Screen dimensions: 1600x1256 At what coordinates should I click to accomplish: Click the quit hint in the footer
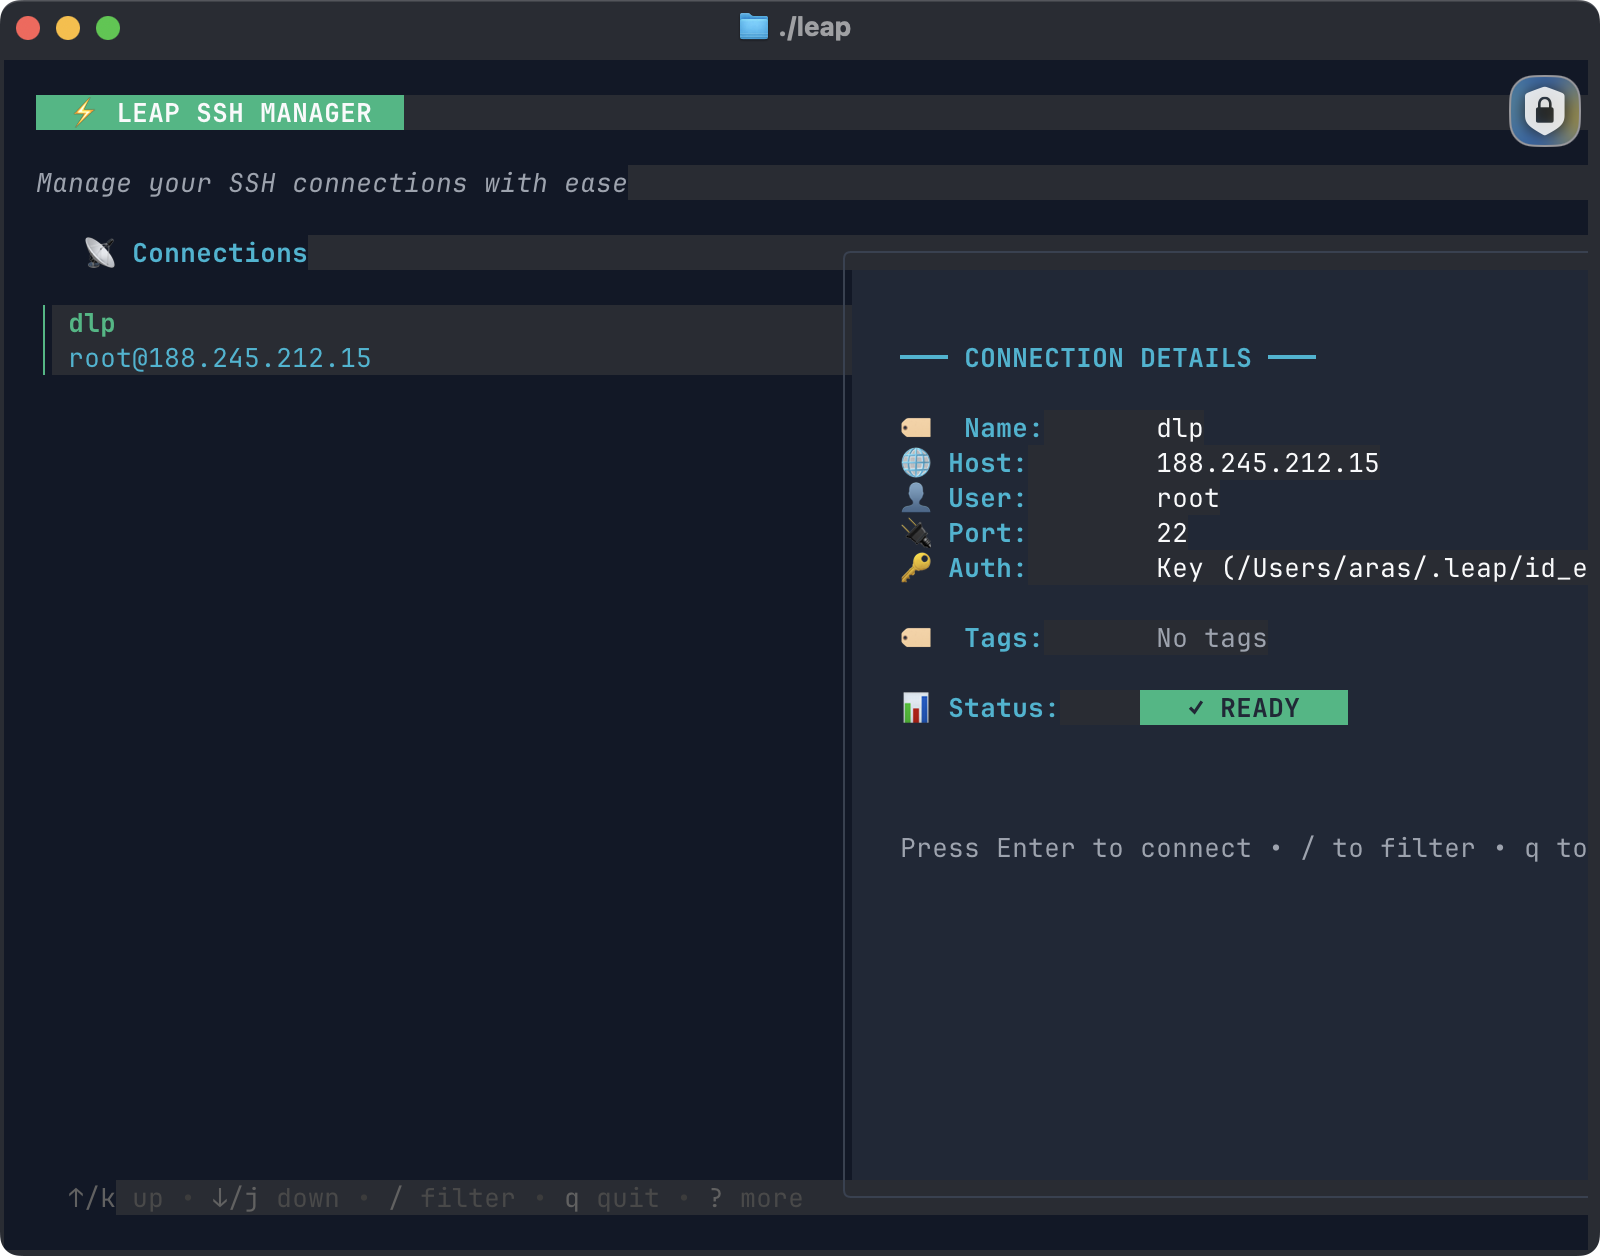click(x=612, y=1198)
